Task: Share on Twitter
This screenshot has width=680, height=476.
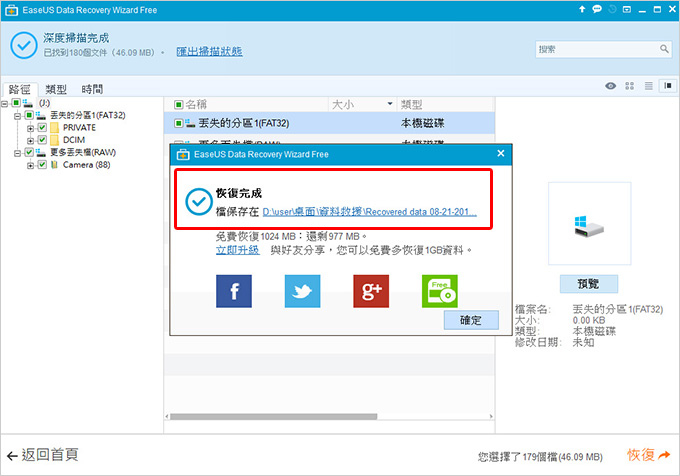Action: (302, 291)
